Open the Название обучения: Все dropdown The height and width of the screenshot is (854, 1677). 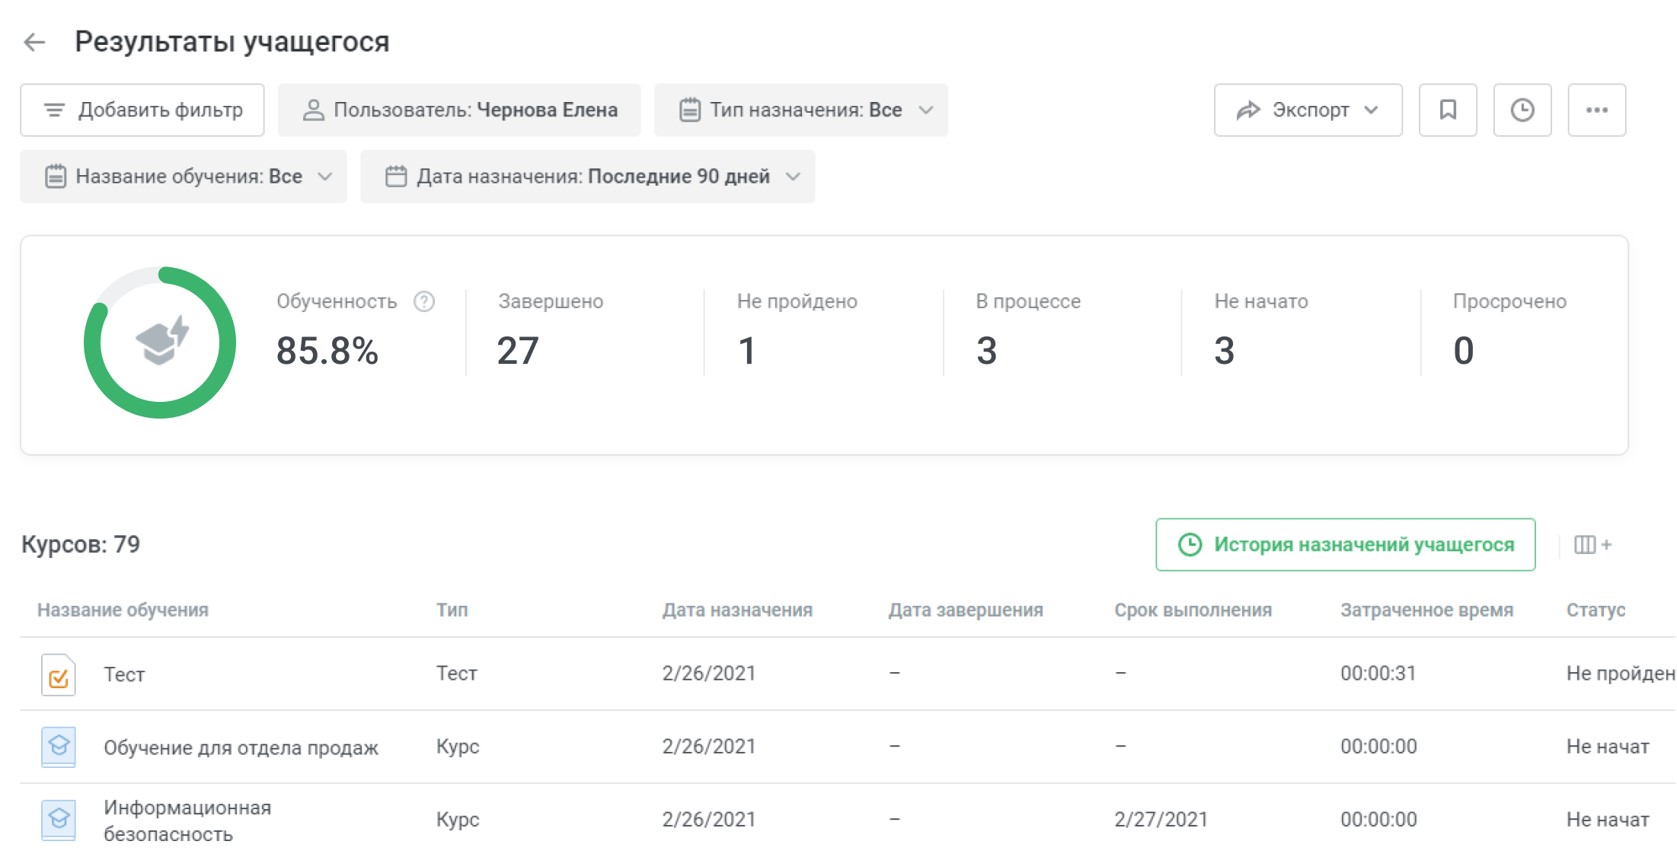(183, 177)
